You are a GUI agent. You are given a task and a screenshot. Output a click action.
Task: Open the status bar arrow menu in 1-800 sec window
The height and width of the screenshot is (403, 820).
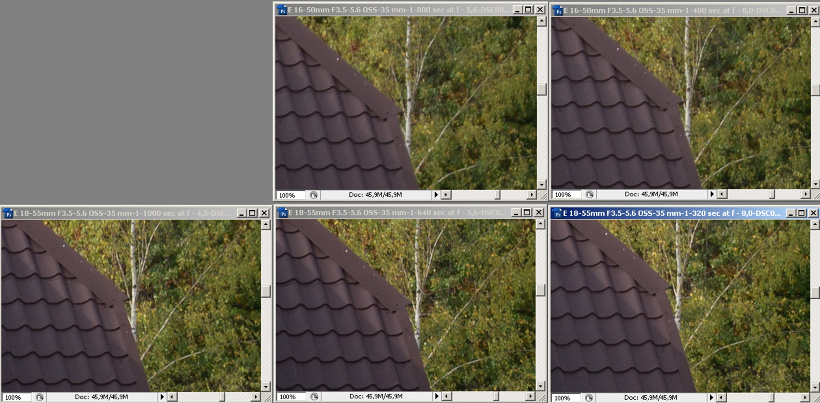coord(434,194)
